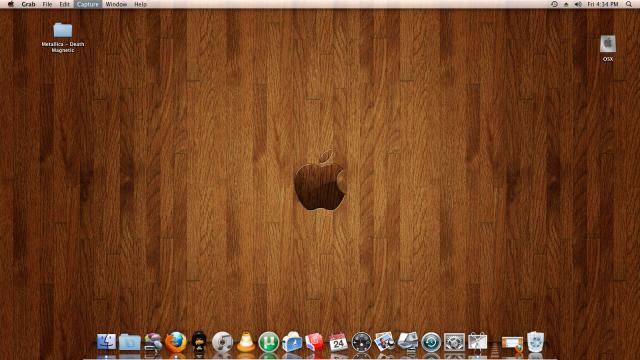The image size is (640, 360).
Task: Select the OSX drive on desktop
Action: pyautogui.click(x=608, y=48)
